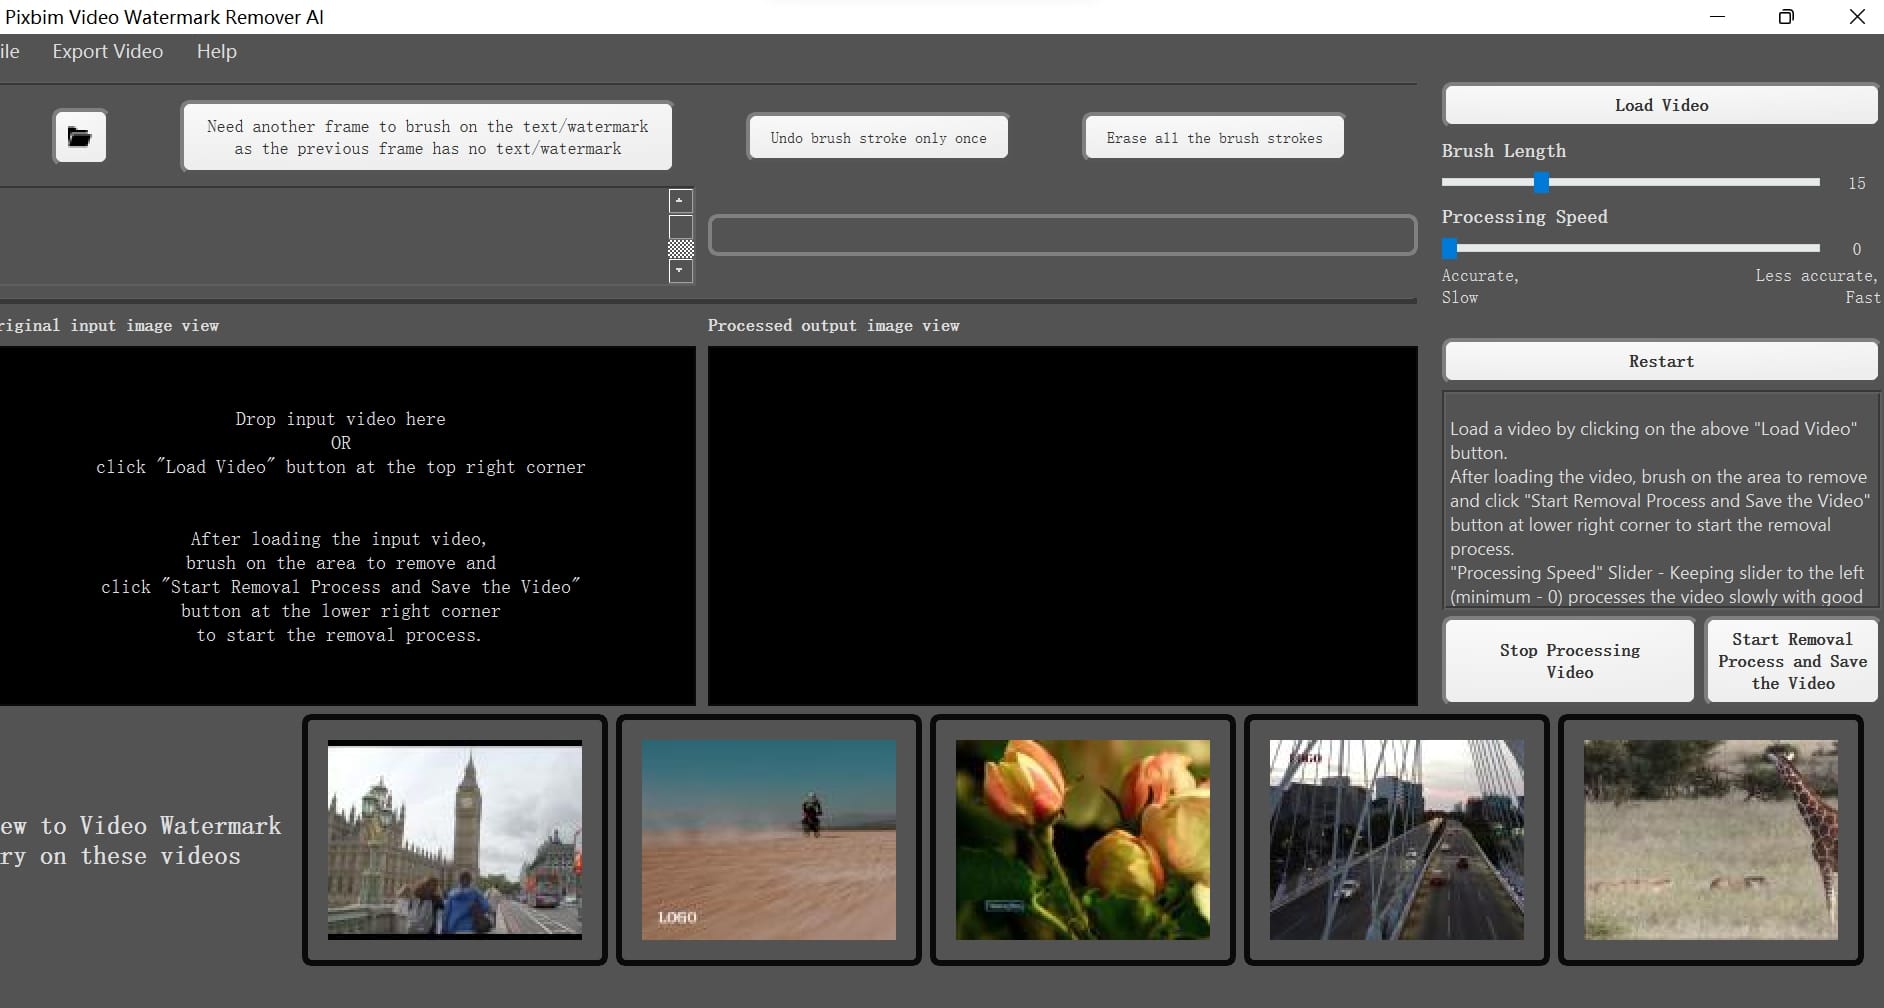Click the Brush Length value 15
Viewport: 1884px width, 1008px height.
tap(1856, 183)
